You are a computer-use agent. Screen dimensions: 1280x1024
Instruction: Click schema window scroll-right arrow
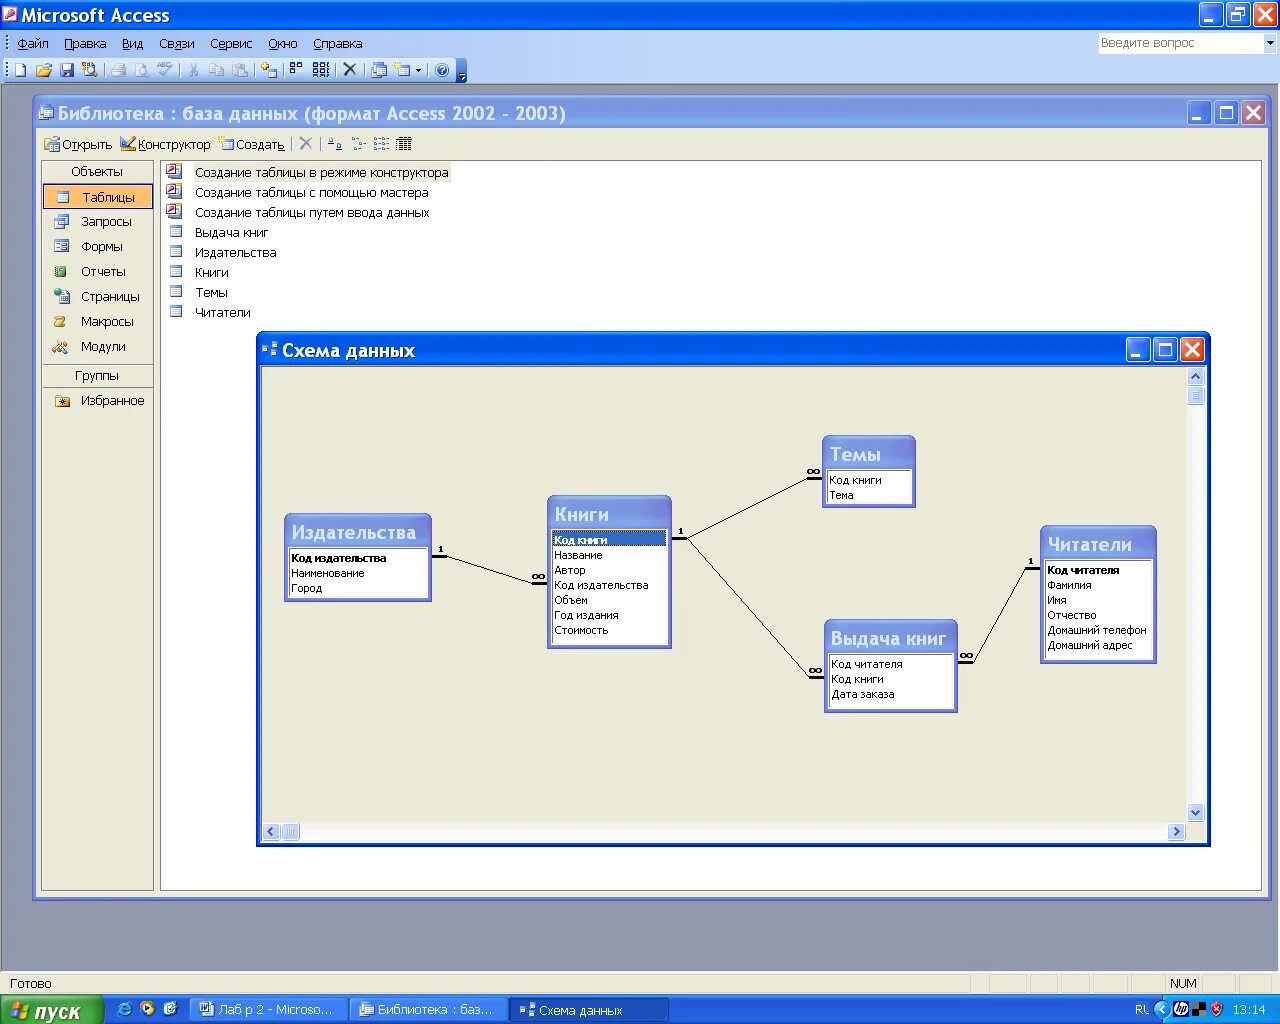pyautogui.click(x=1176, y=832)
